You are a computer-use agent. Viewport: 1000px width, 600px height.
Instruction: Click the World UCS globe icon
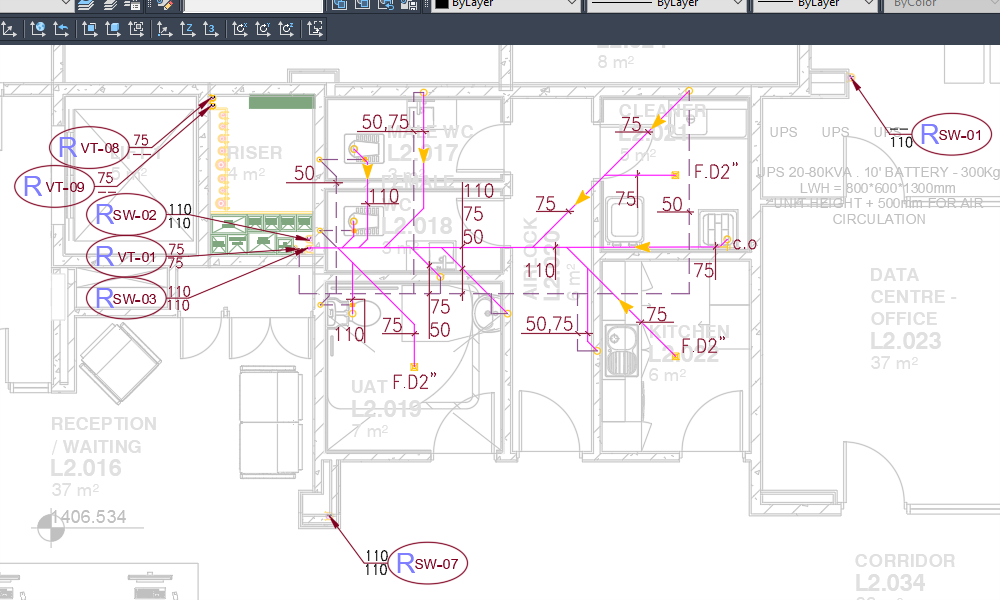tap(38, 29)
